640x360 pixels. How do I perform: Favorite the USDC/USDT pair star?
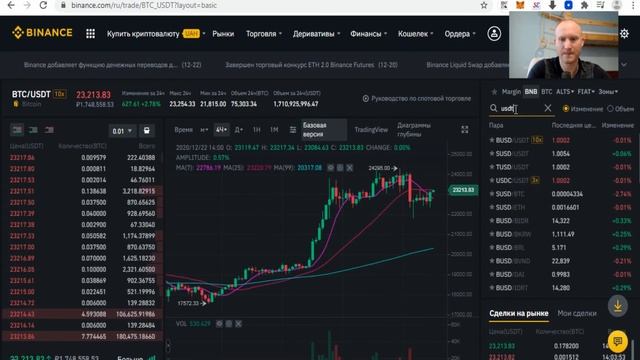tap(492, 180)
